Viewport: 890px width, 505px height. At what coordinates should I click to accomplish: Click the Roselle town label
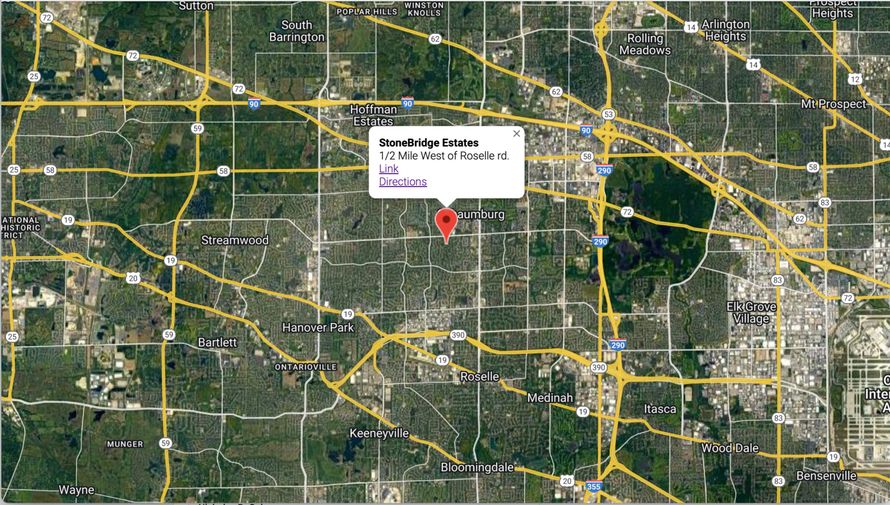pos(480,376)
